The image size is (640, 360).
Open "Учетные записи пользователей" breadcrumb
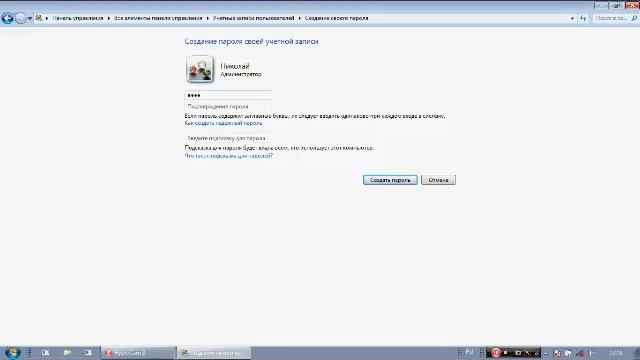pos(253,18)
